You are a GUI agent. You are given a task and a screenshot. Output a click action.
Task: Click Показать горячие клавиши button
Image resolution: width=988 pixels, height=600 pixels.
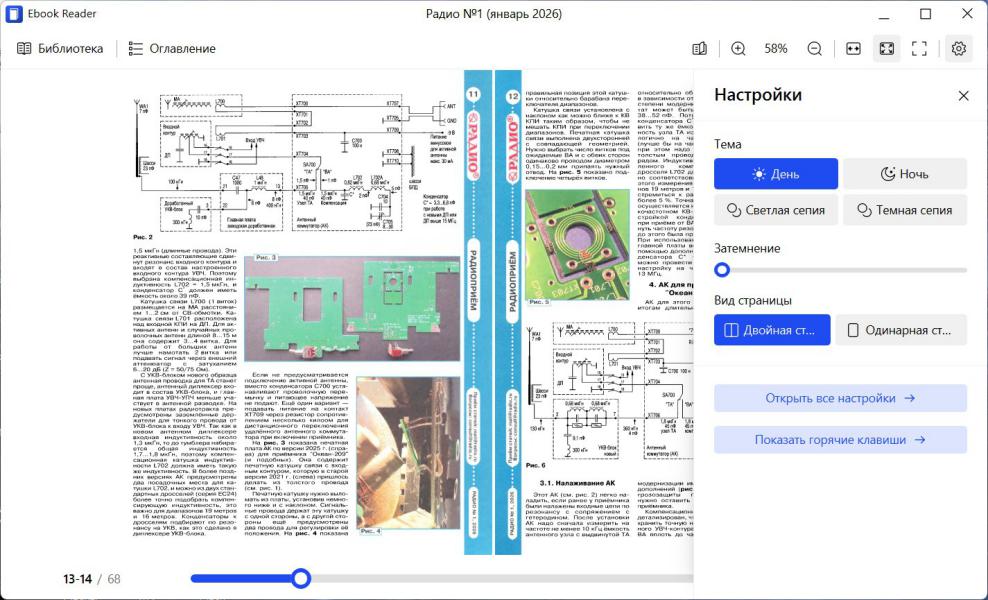click(840, 440)
